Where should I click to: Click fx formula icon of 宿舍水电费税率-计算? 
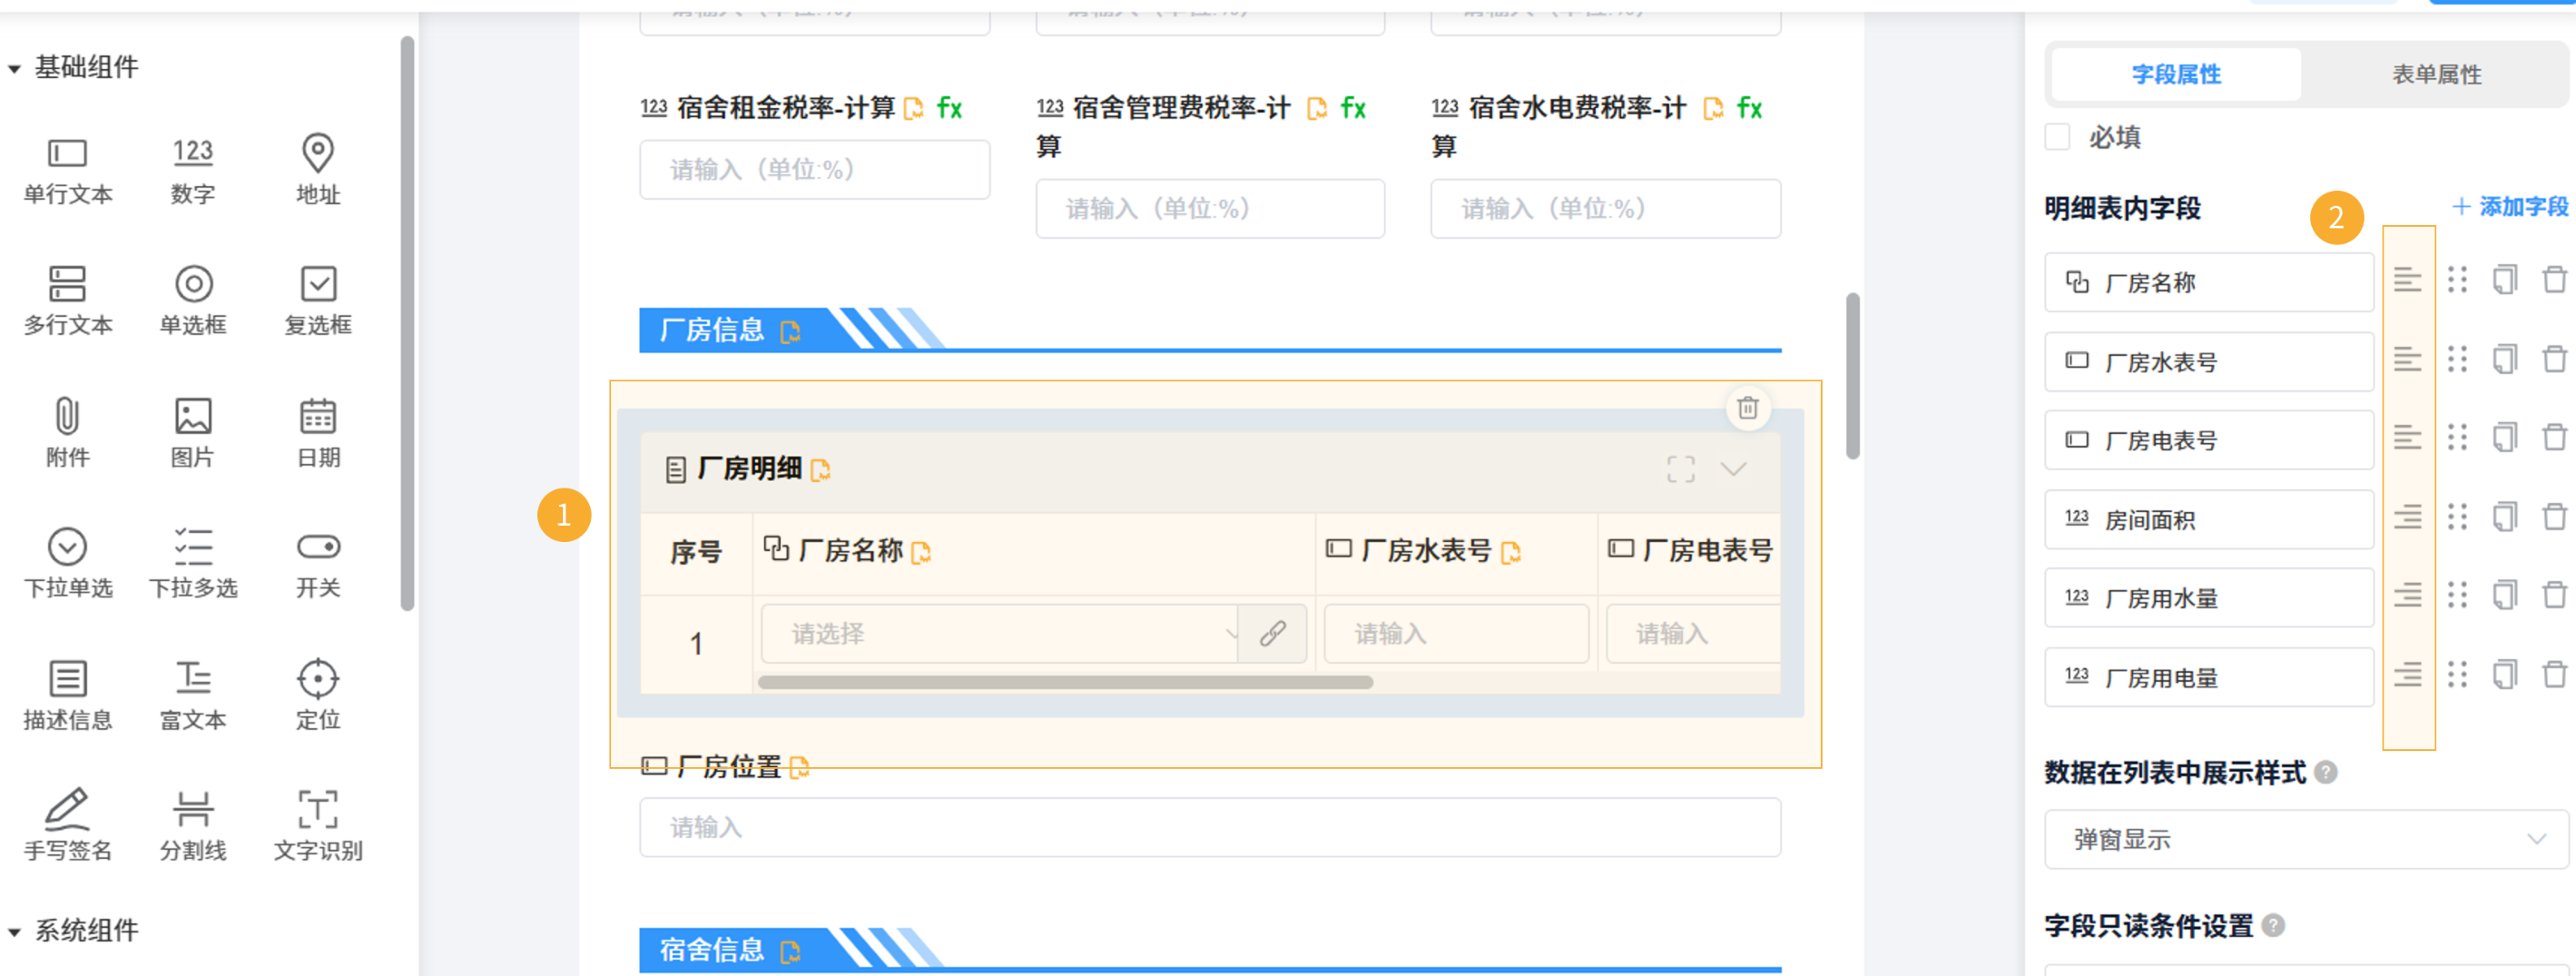(1749, 108)
